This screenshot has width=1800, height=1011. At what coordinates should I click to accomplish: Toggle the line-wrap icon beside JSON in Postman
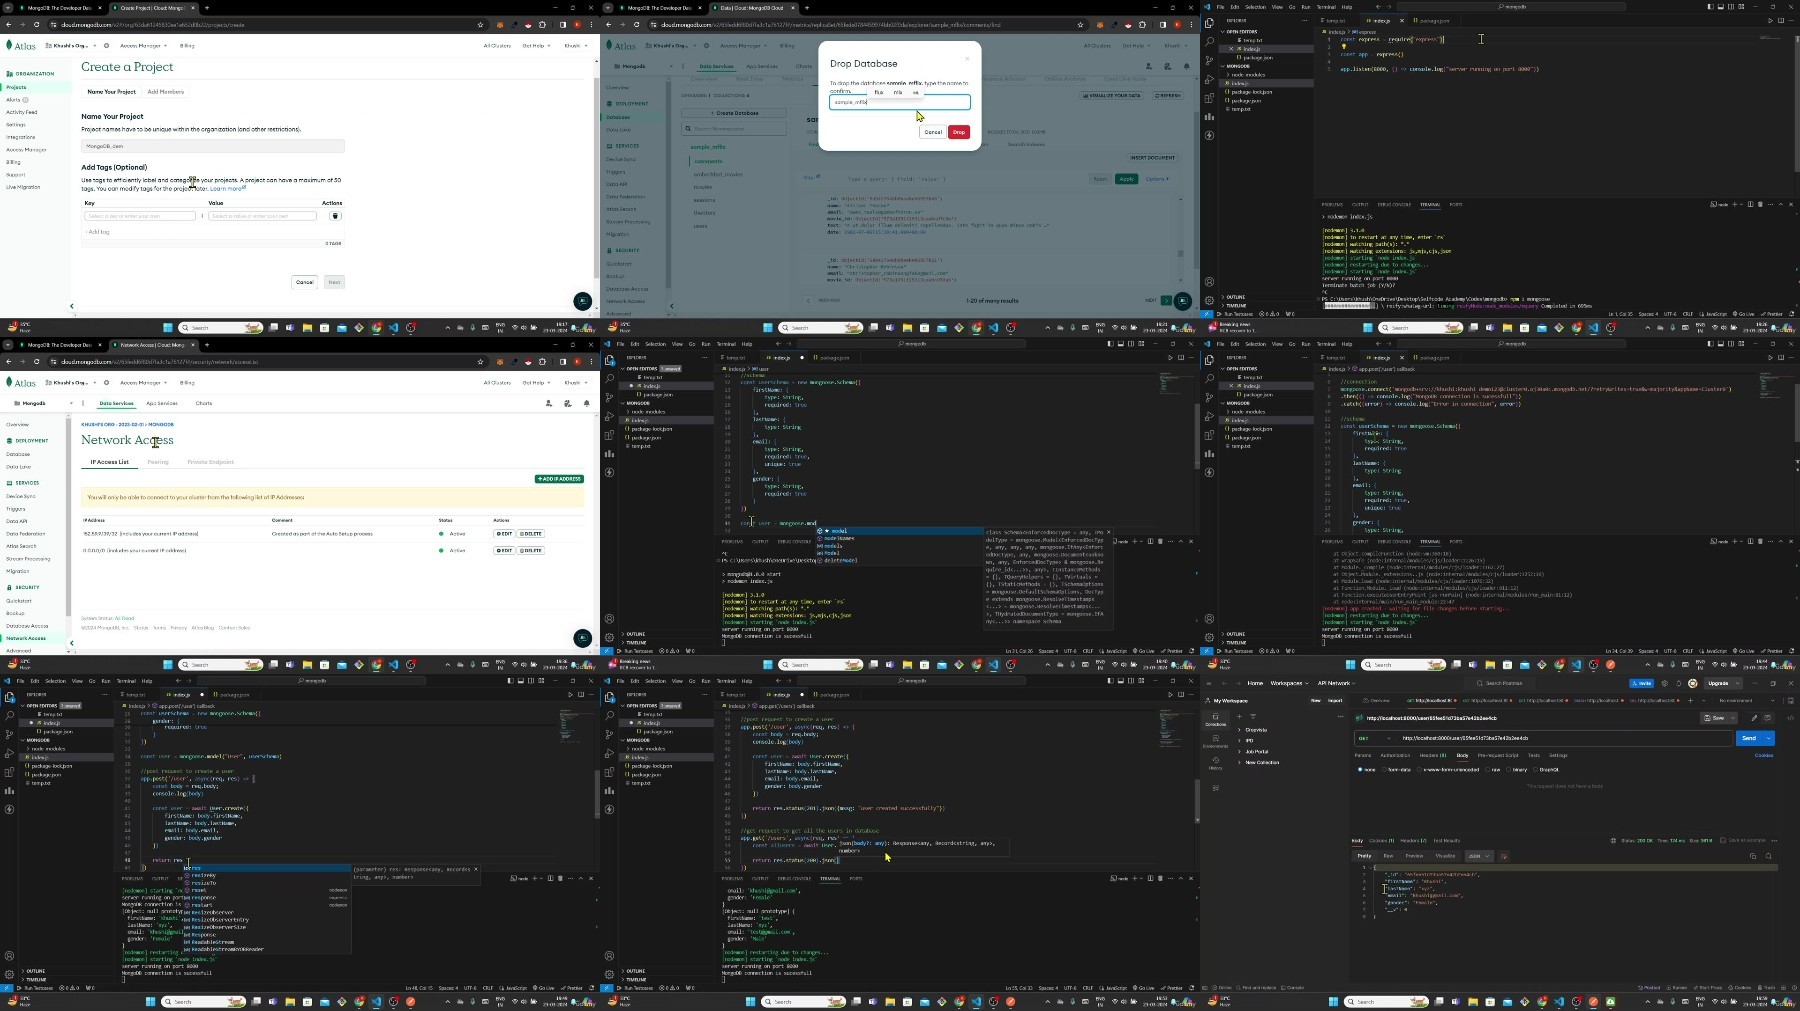tap(1504, 856)
